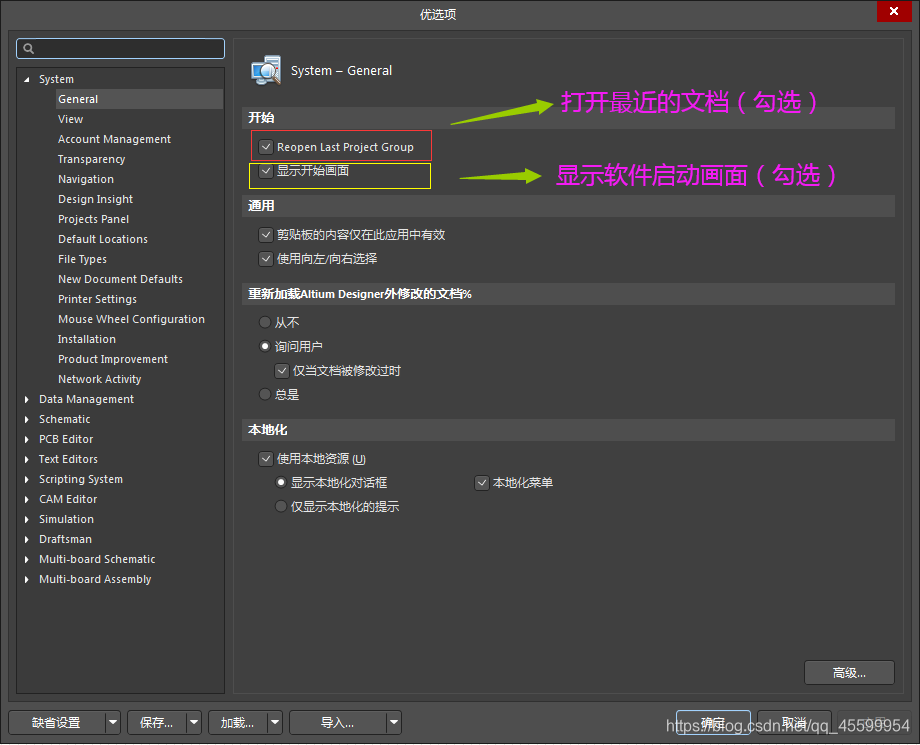920x745 pixels.
Task: Expand the PCB Editor tree node
Action: (26, 439)
